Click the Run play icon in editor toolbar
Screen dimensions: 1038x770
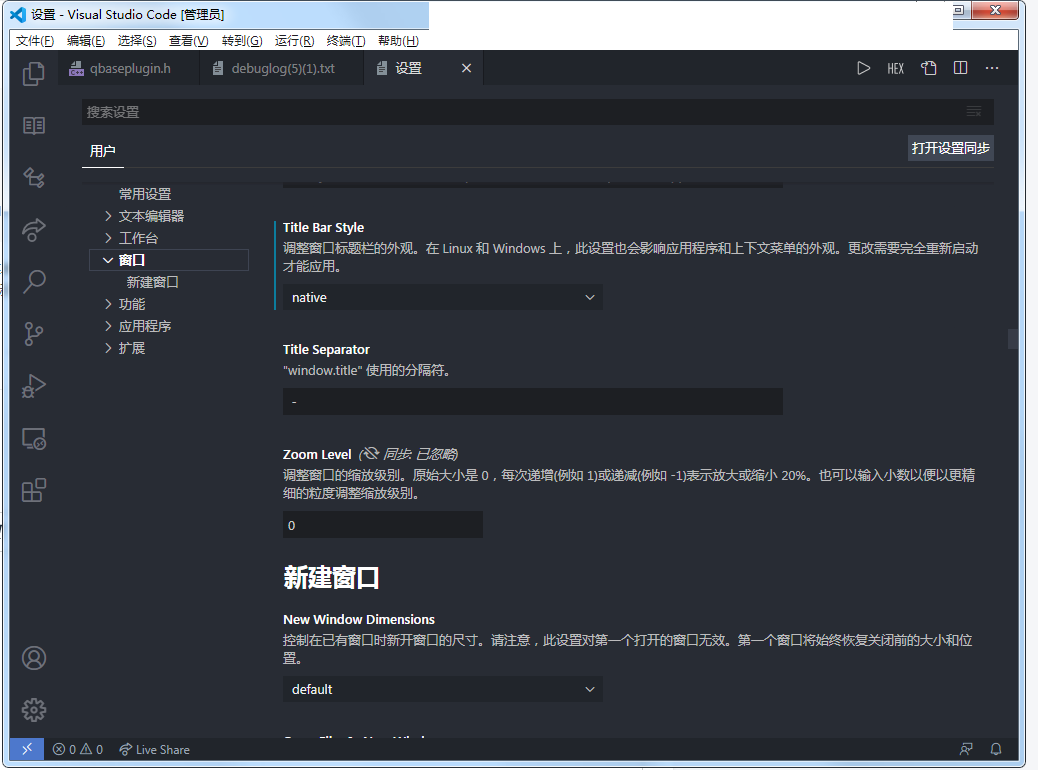point(863,68)
